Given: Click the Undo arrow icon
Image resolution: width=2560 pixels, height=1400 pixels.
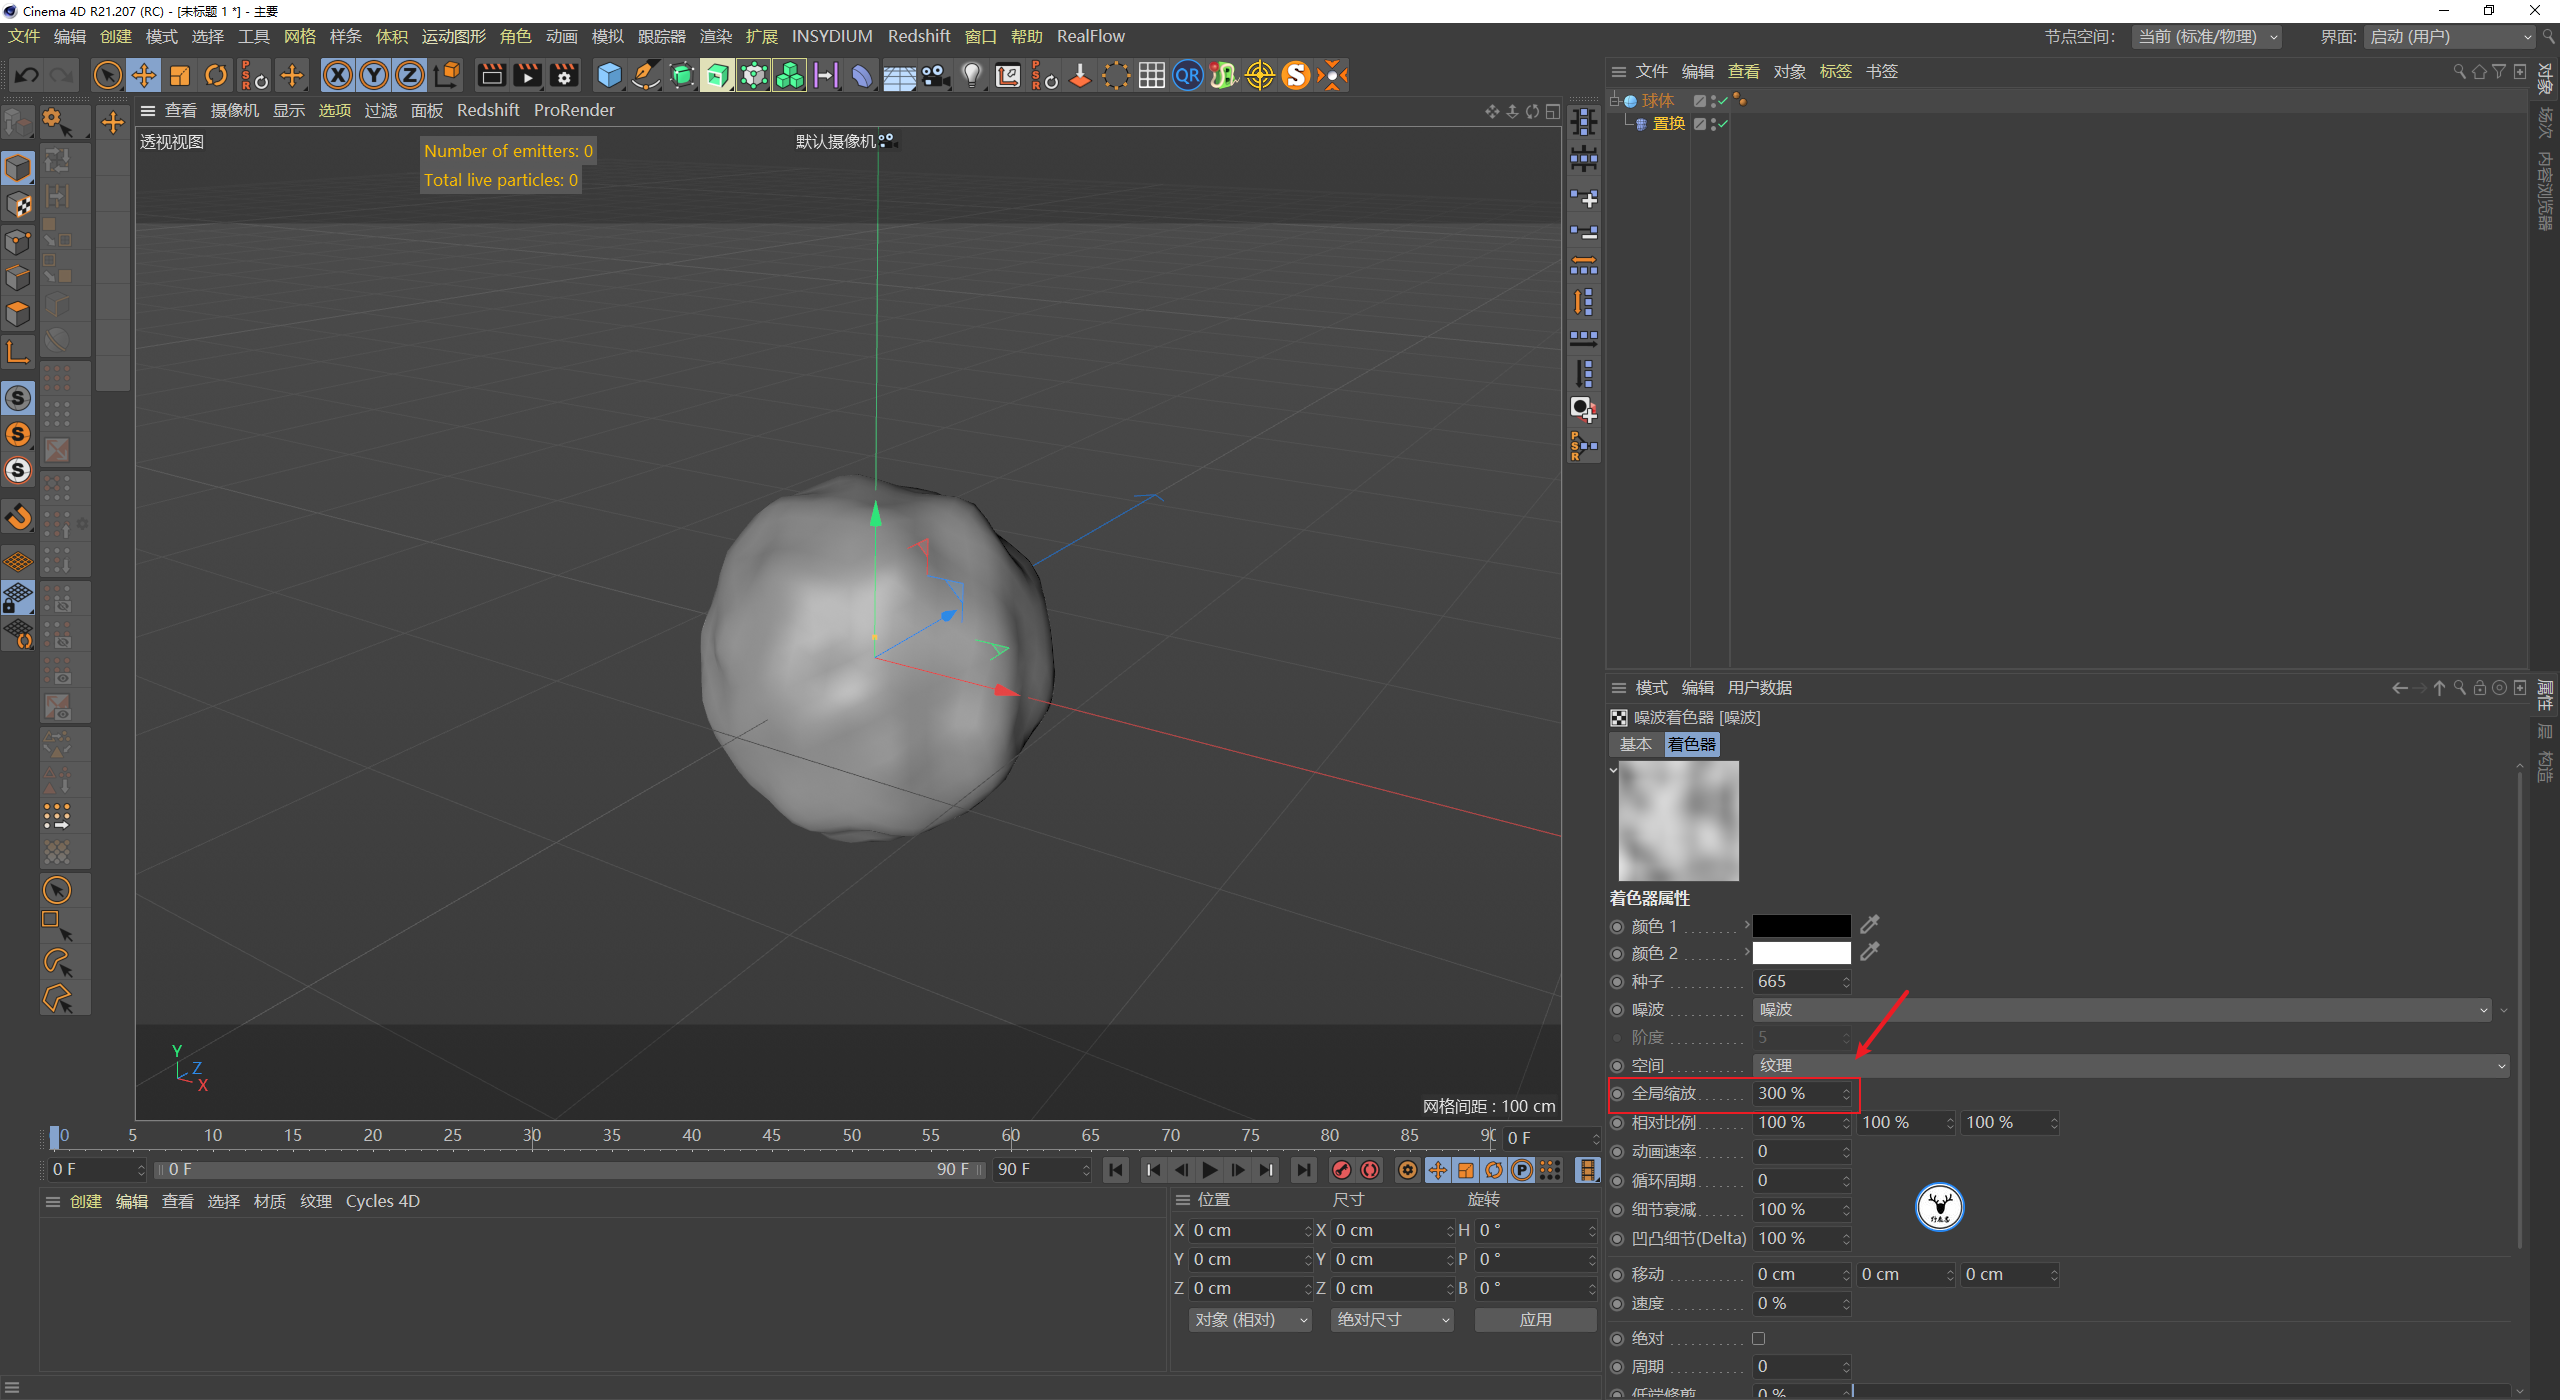Looking at the screenshot, I should point(27,76).
